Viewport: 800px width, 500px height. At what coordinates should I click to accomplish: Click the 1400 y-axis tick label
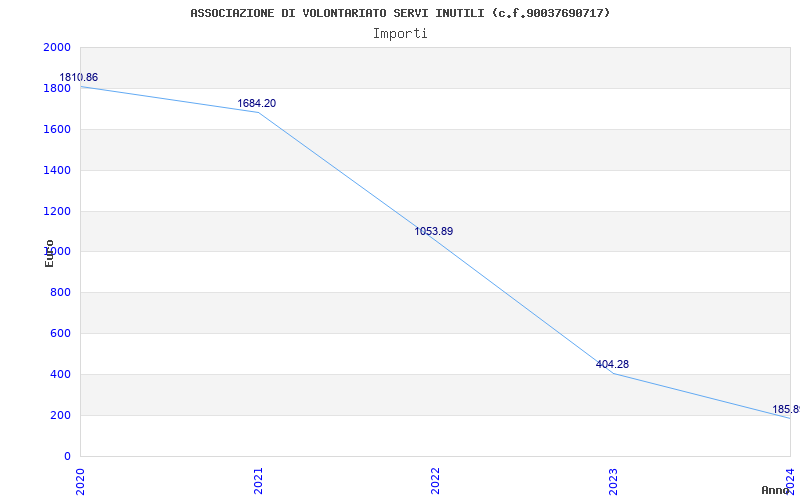click(x=57, y=170)
